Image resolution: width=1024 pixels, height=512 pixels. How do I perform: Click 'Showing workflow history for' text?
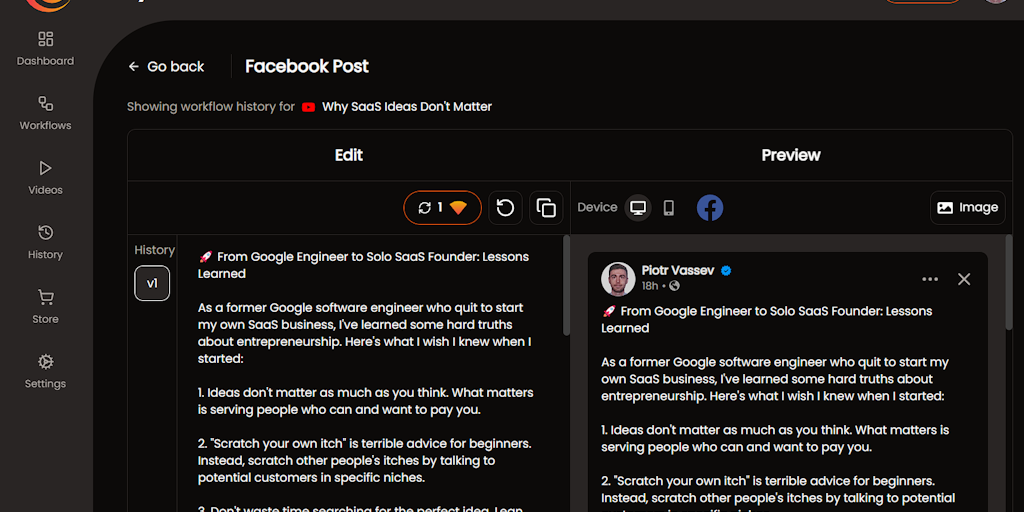(211, 106)
